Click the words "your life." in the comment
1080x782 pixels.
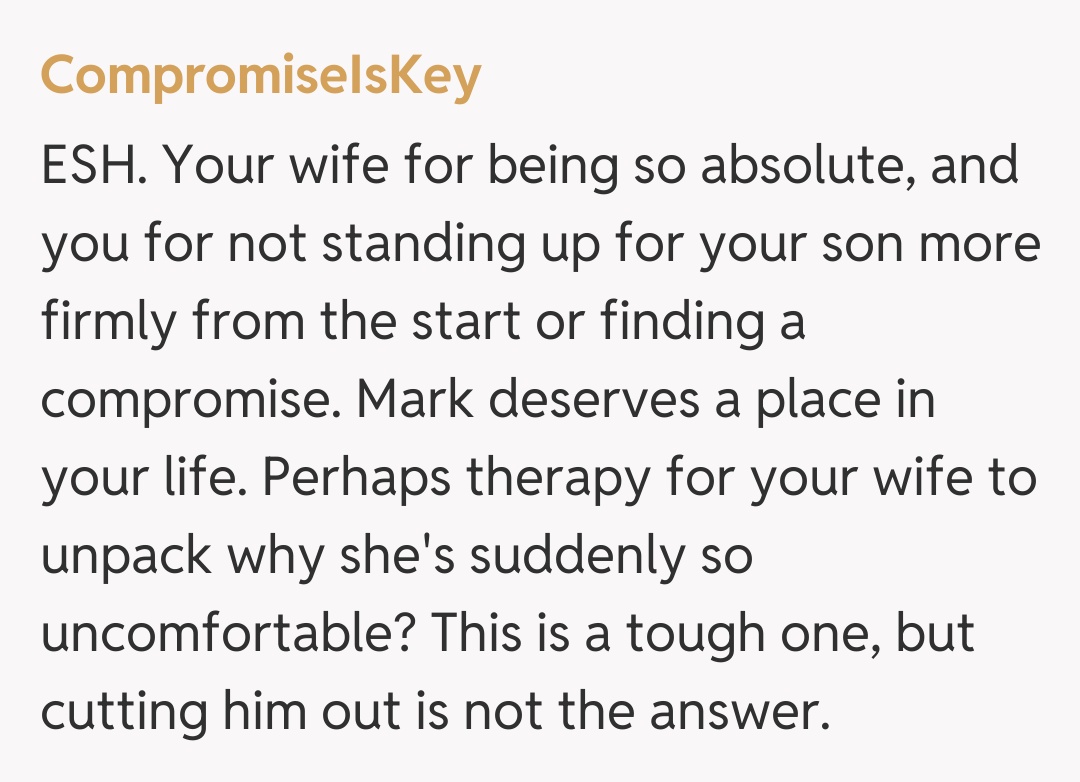point(143,478)
